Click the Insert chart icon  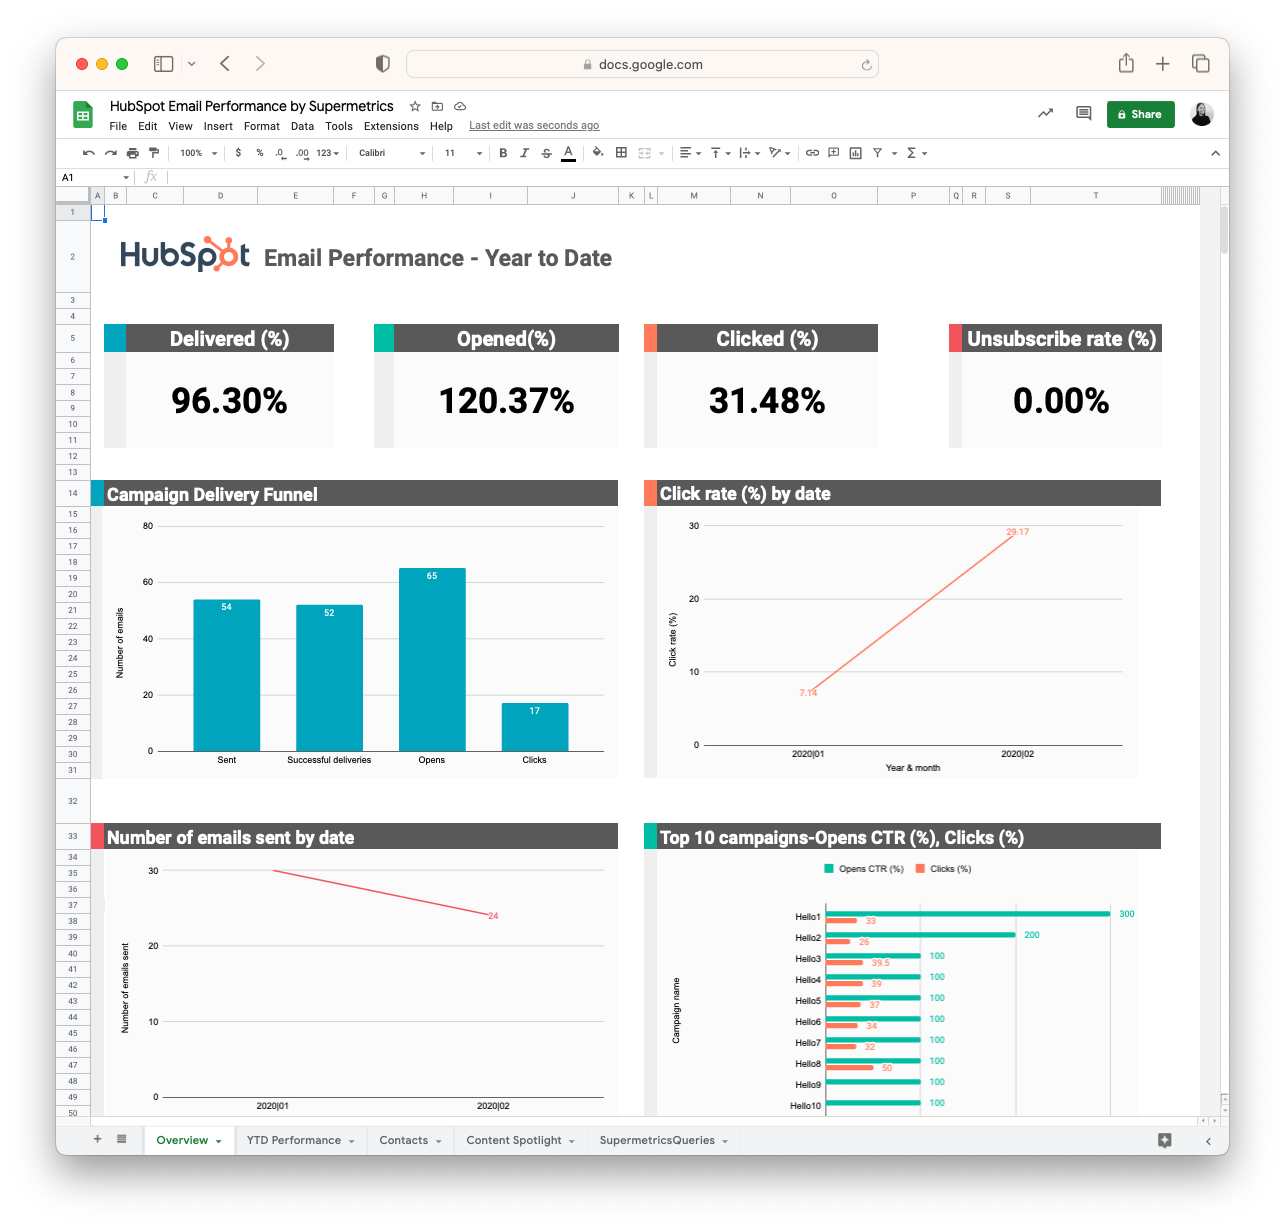(855, 153)
